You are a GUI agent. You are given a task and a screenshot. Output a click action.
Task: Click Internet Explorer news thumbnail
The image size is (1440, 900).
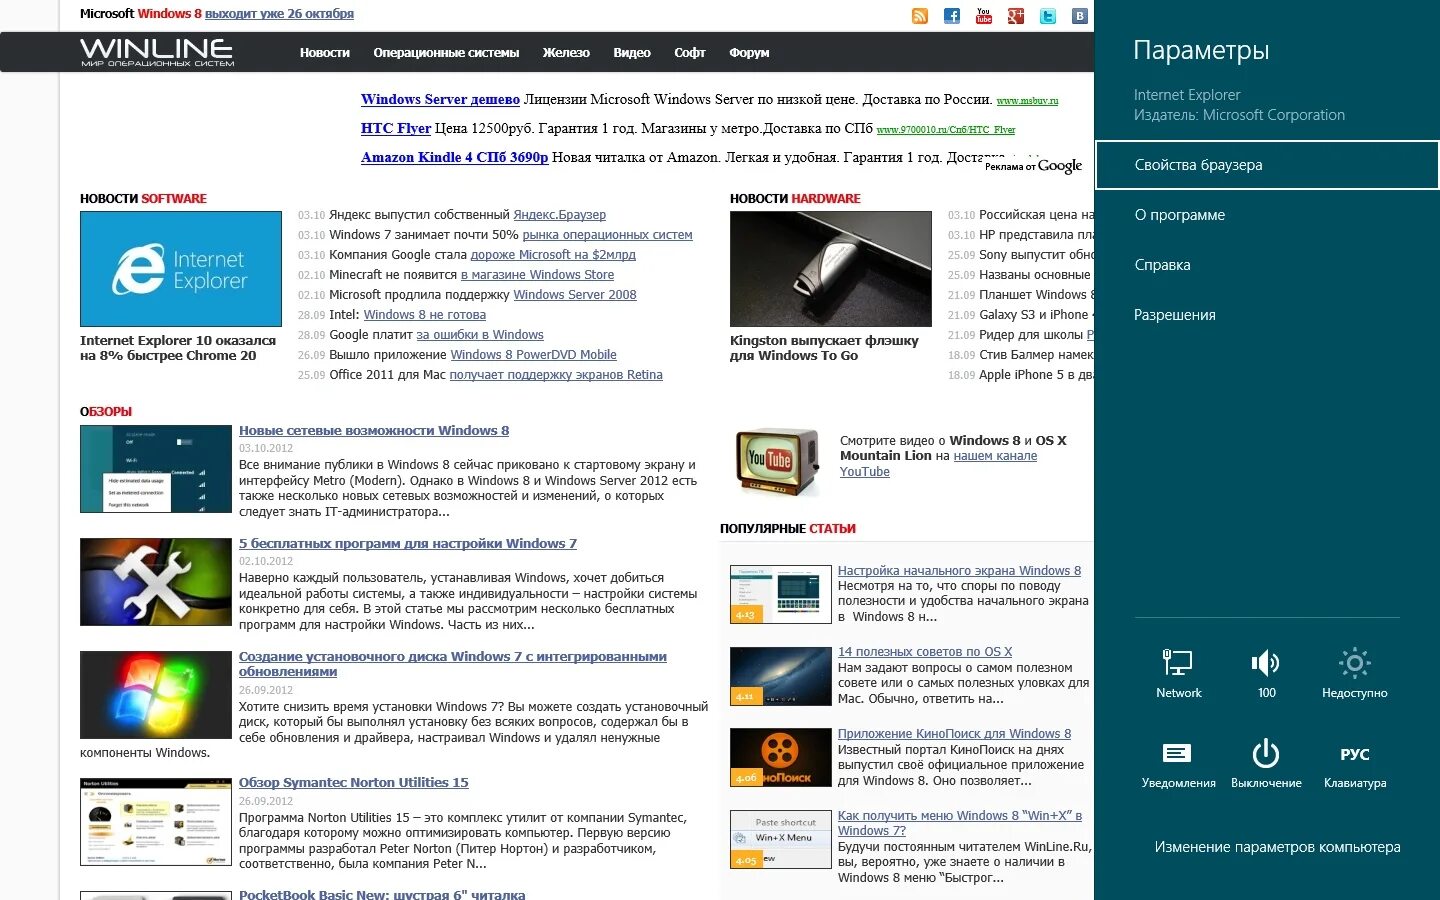[x=181, y=269]
